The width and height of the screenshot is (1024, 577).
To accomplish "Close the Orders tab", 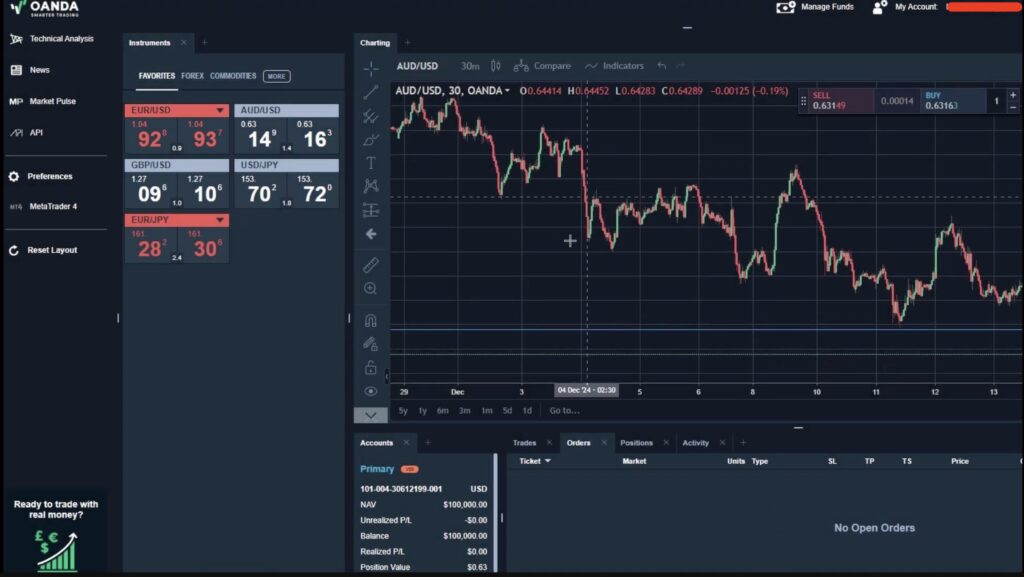I will click(x=604, y=443).
